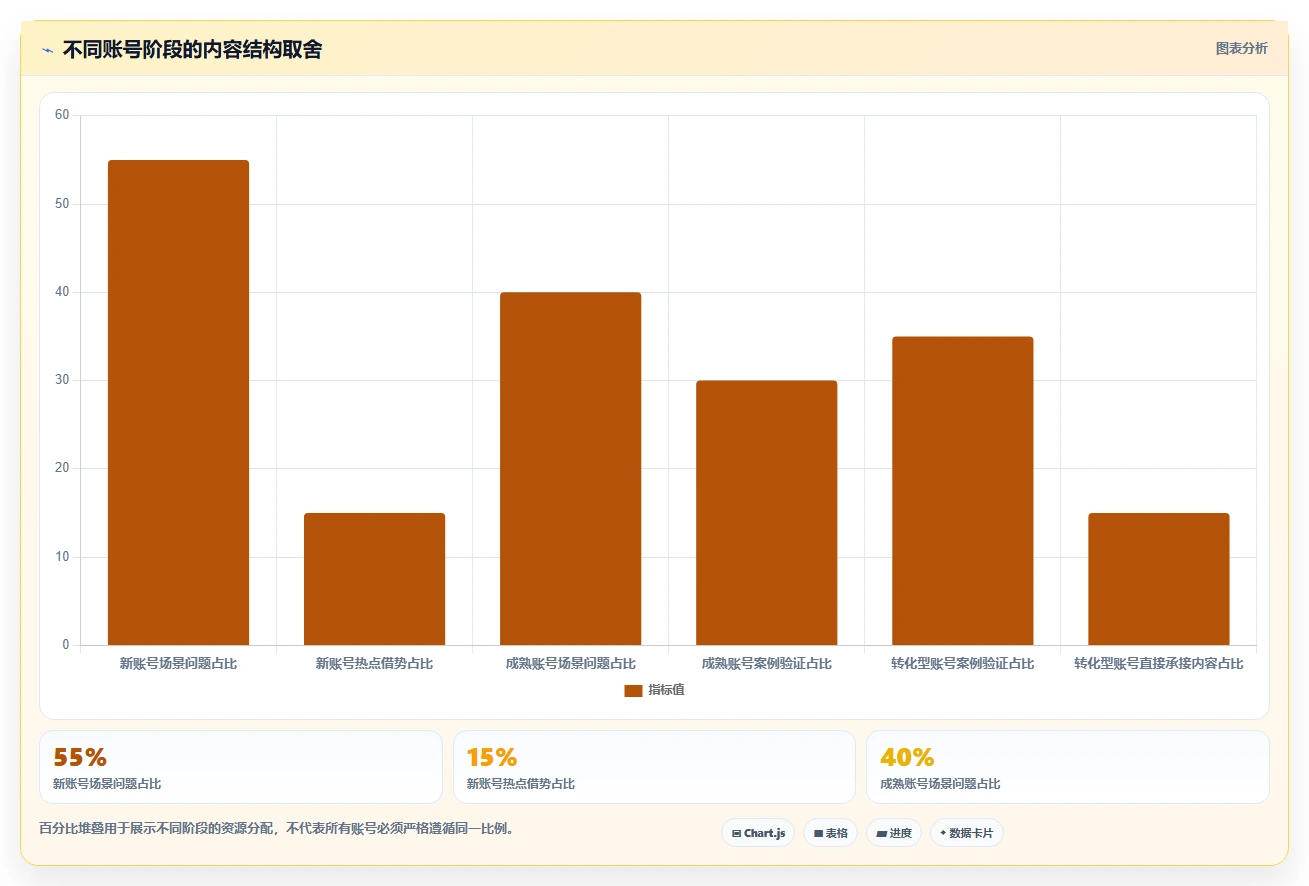This screenshot has width=1309, height=886.
Task: Click the 新账号场景问题占比 bar in the chart
Action: point(178,402)
